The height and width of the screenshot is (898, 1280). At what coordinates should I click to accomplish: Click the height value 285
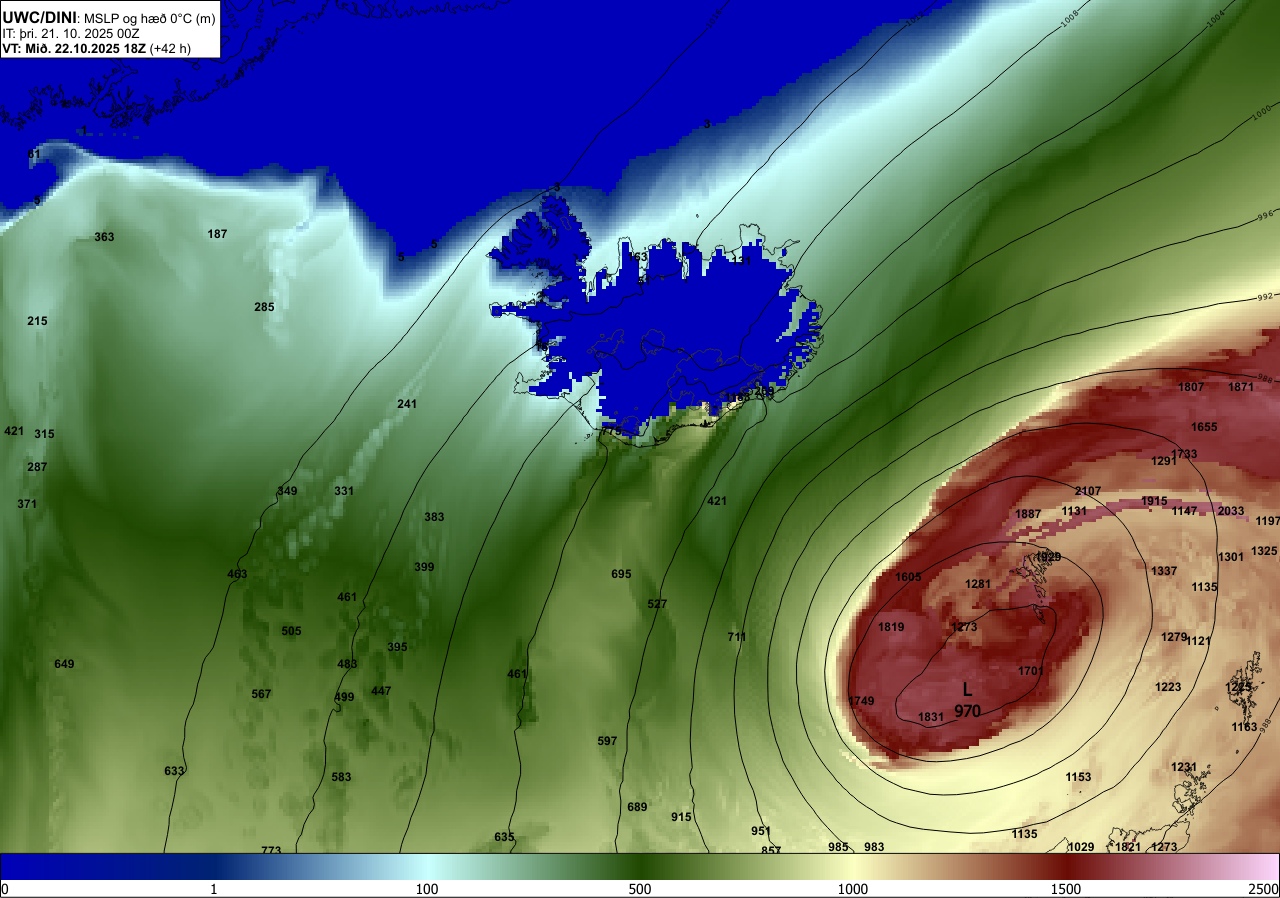pos(264,307)
